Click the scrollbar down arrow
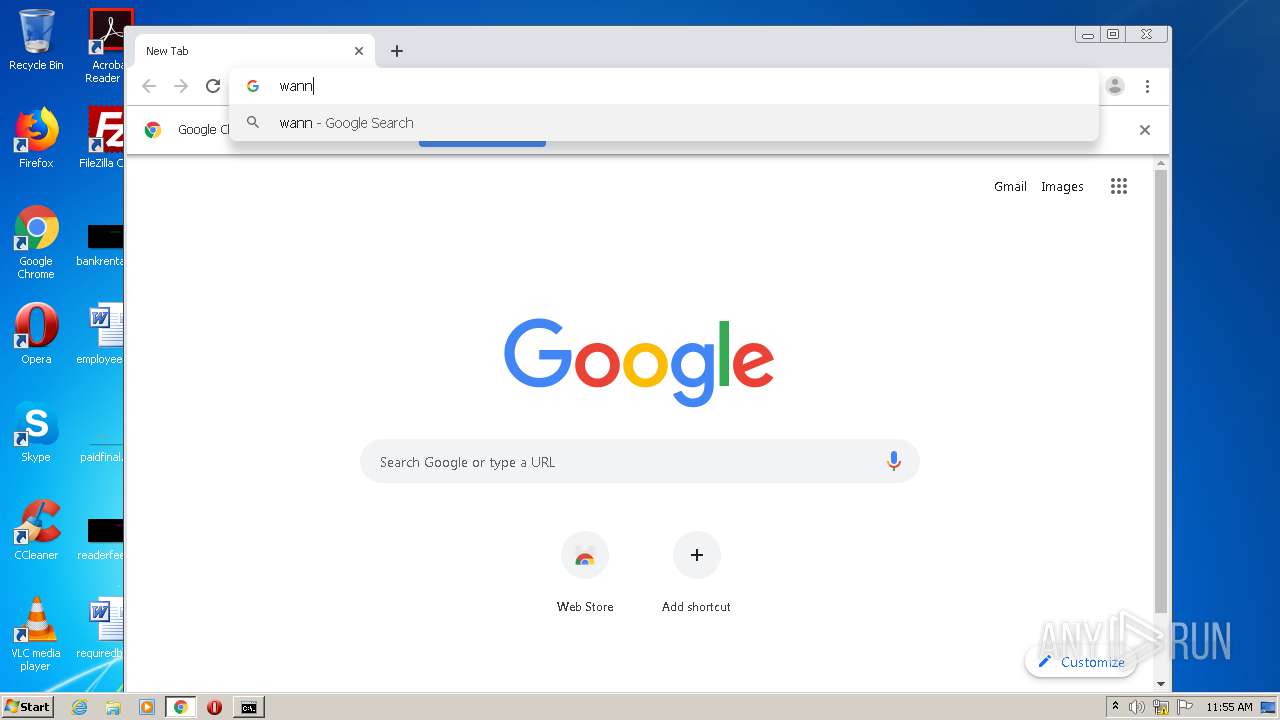This screenshot has height=720, width=1280. click(x=1161, y=684)
